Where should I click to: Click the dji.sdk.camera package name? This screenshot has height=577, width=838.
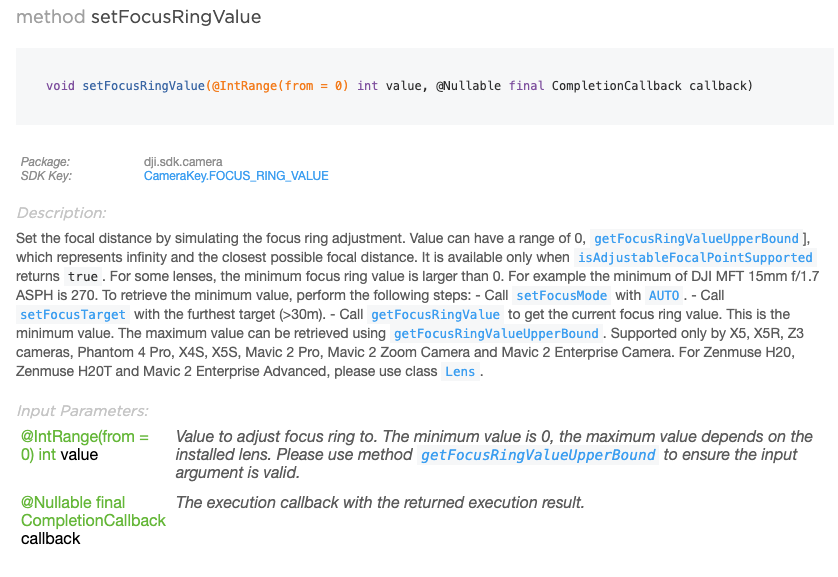[x=183, y=161]
